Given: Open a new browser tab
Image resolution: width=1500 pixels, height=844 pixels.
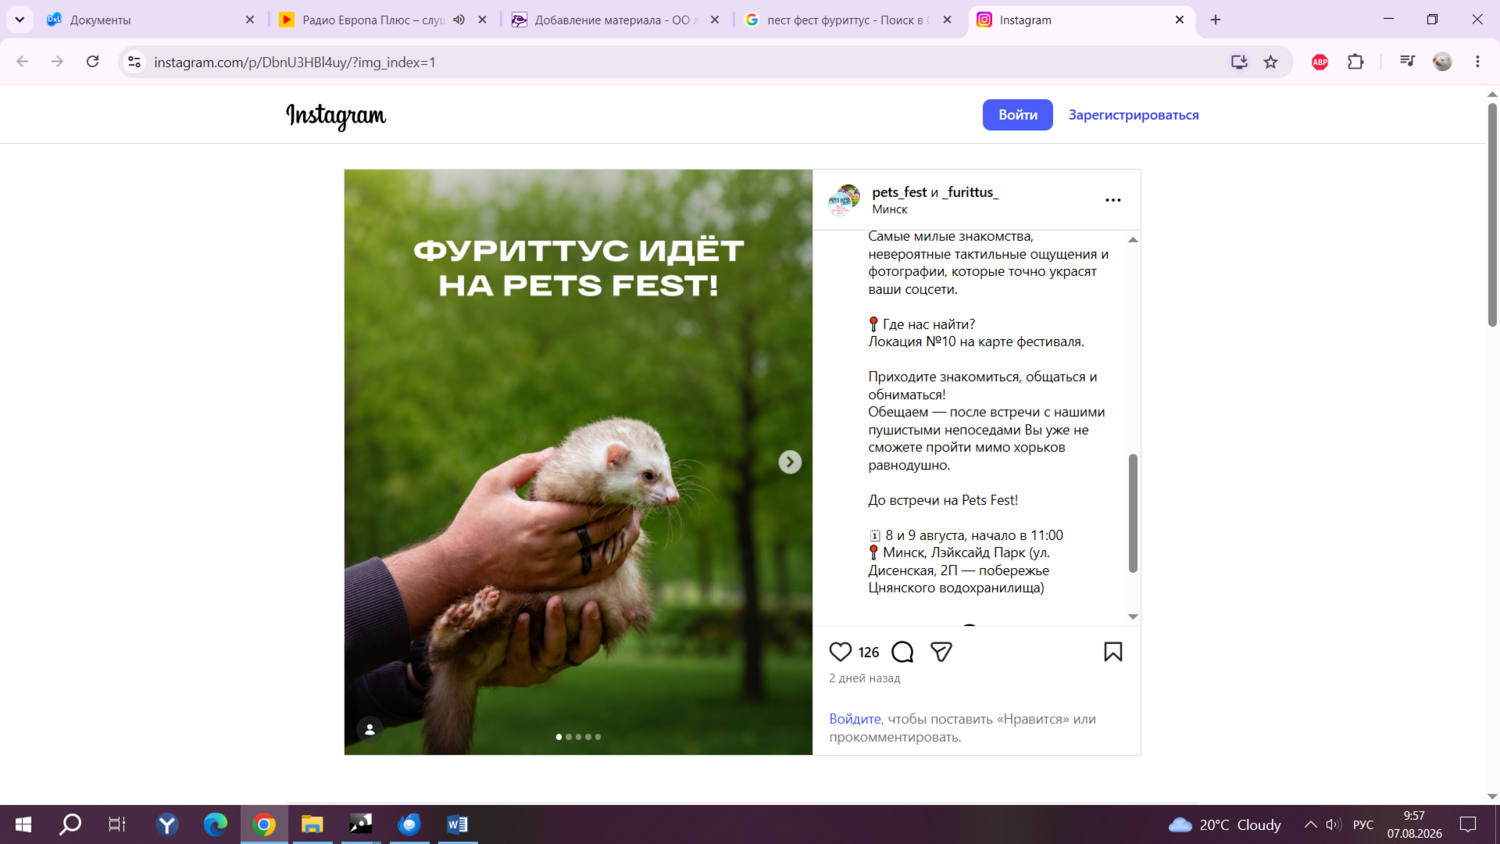Looking at the screenshot, I should tap(1216, 20).
